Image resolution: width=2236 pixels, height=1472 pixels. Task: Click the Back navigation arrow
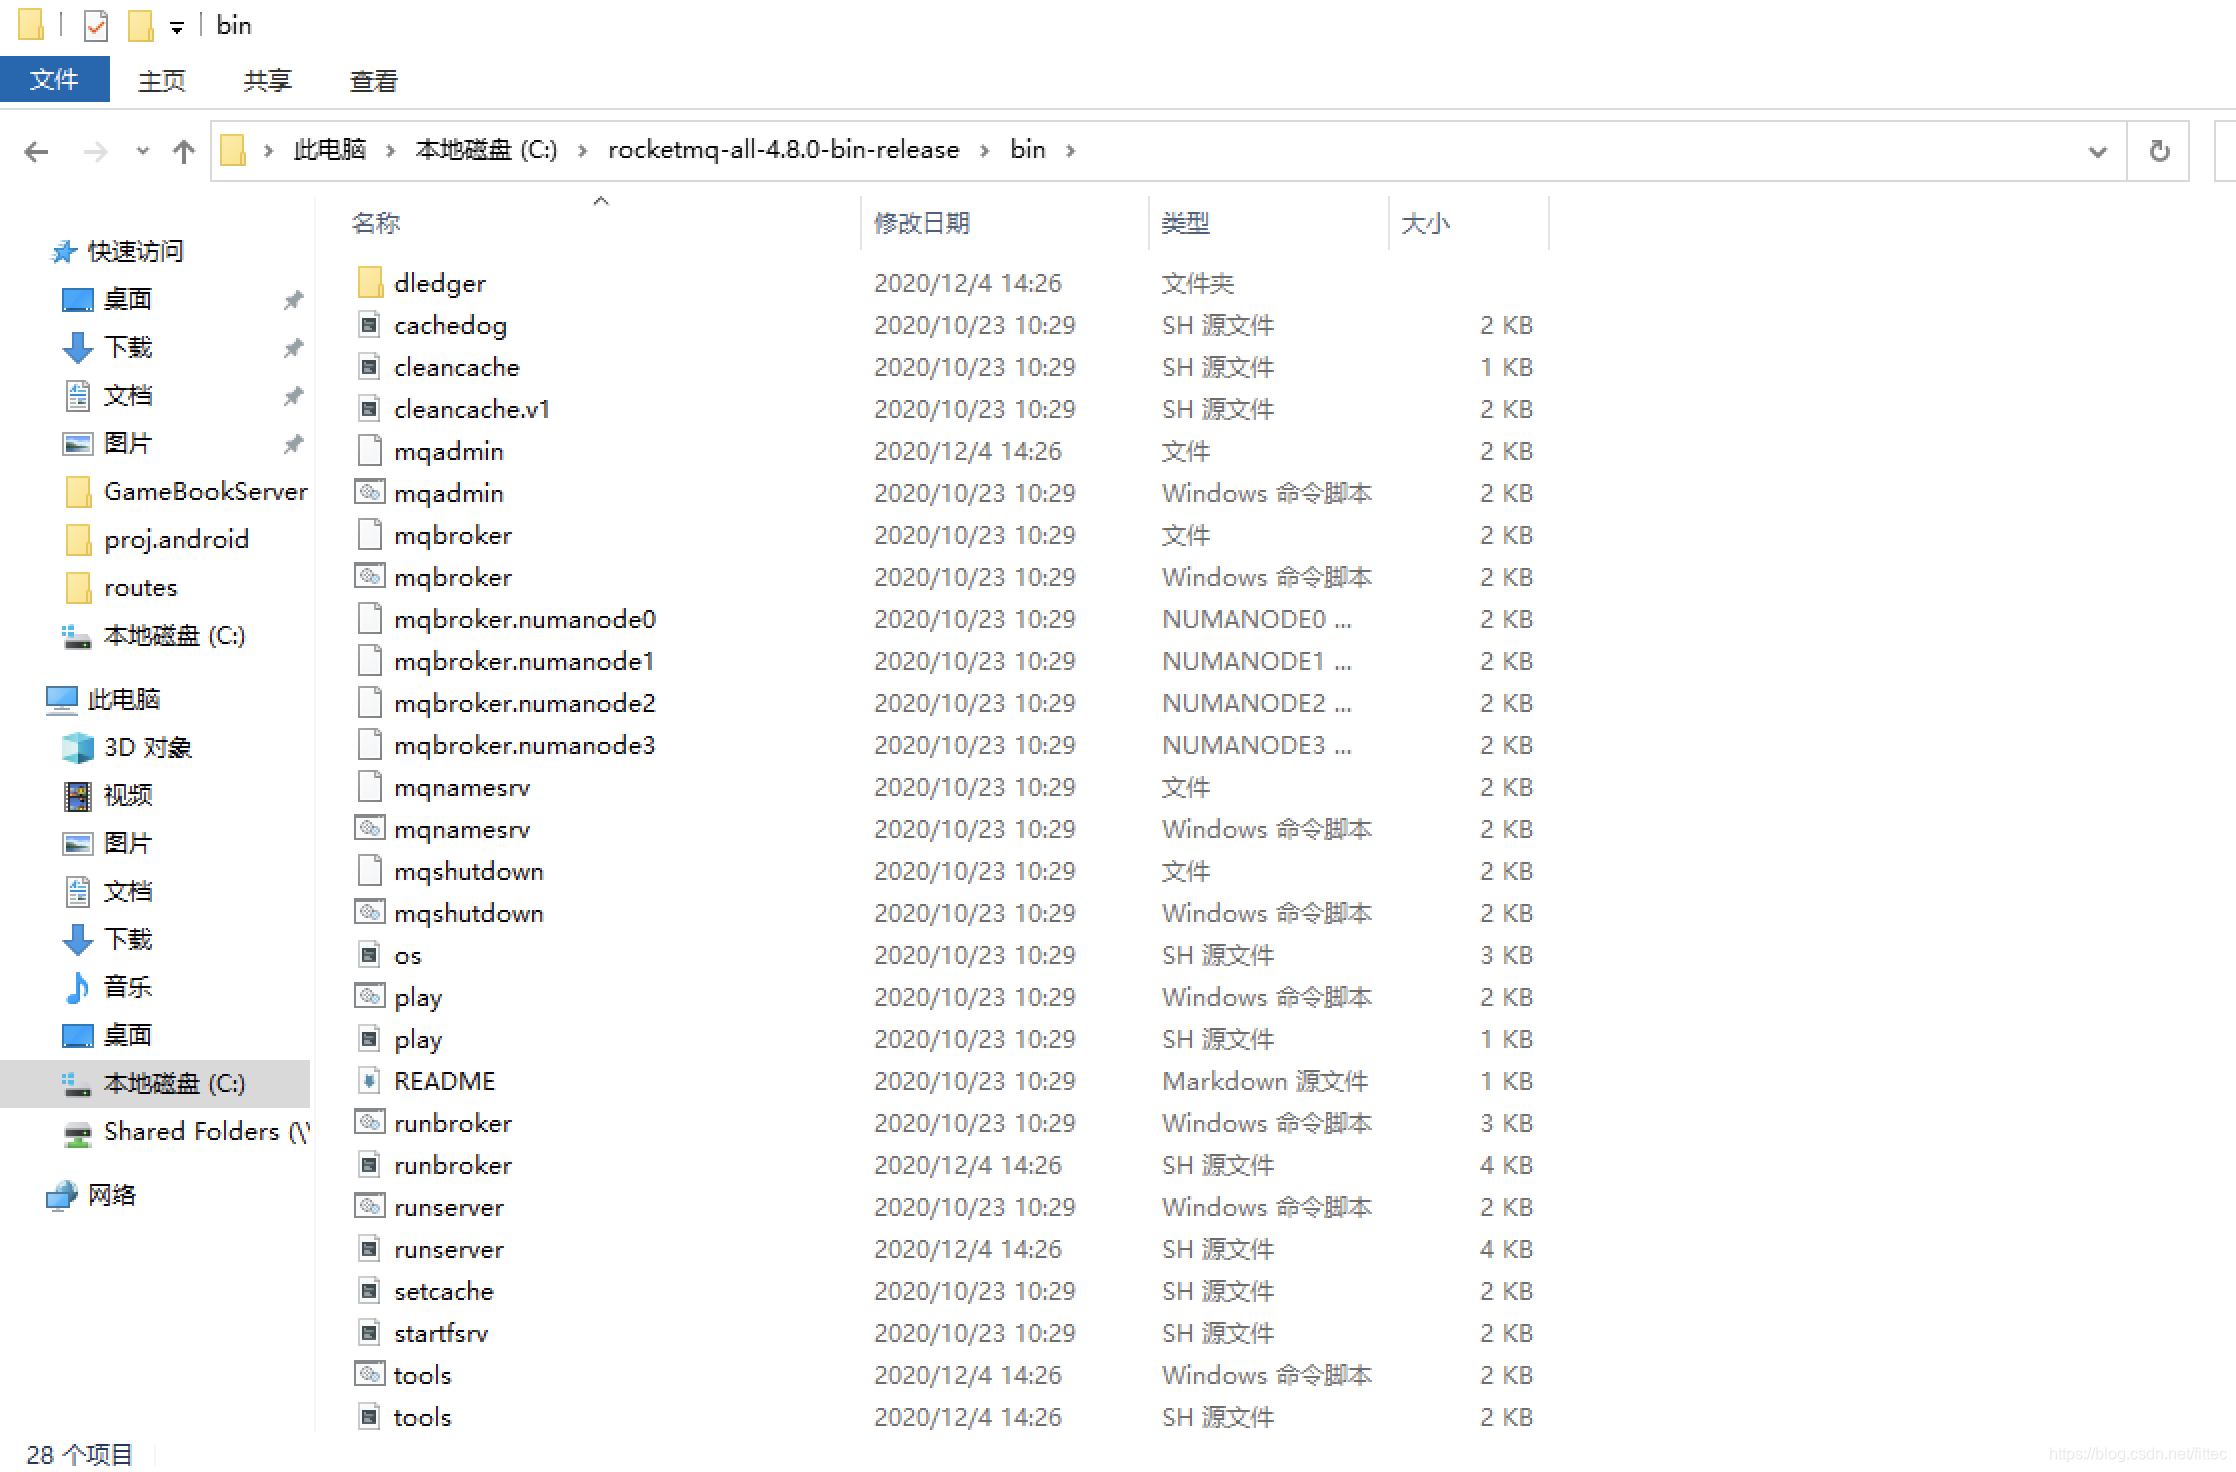pos(36,151)
